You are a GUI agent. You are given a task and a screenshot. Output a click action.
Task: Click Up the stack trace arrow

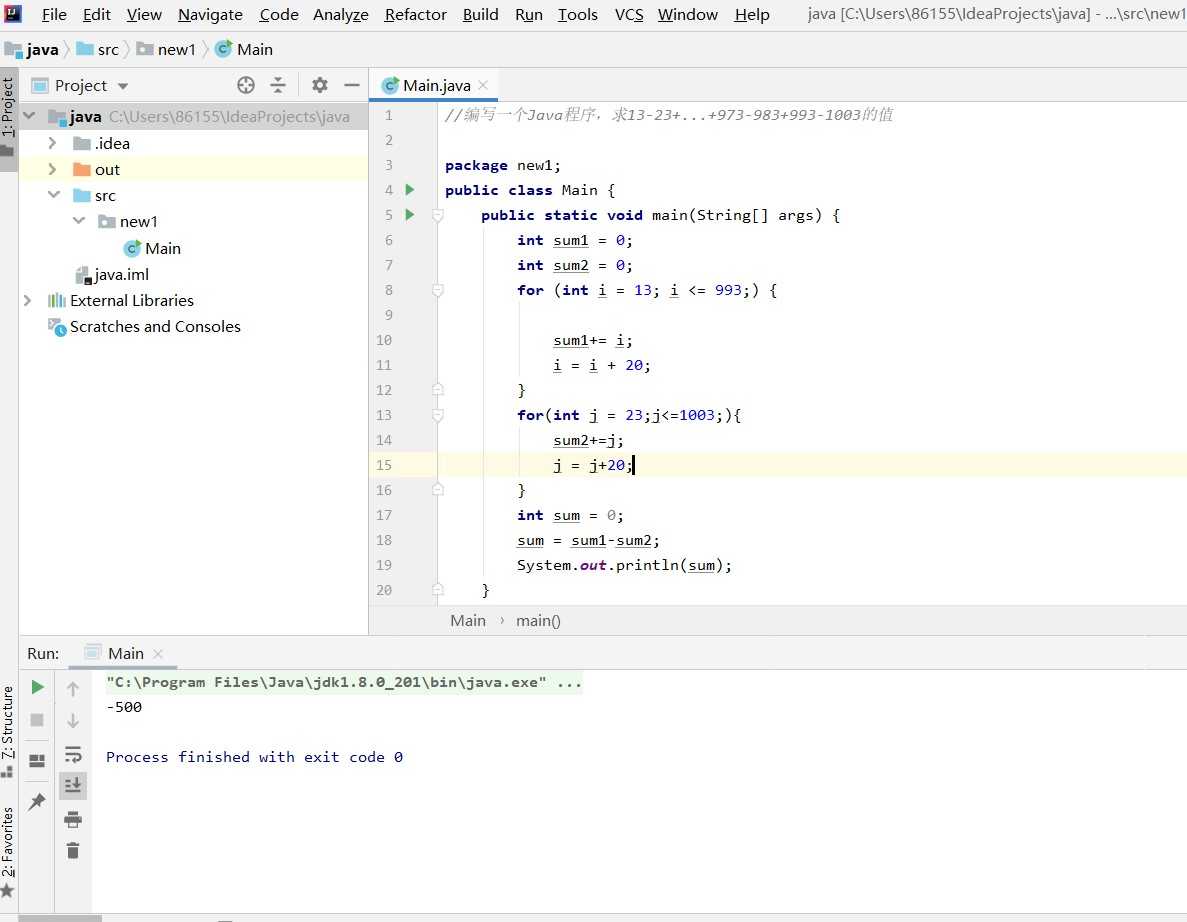click(x=73, y=688)
